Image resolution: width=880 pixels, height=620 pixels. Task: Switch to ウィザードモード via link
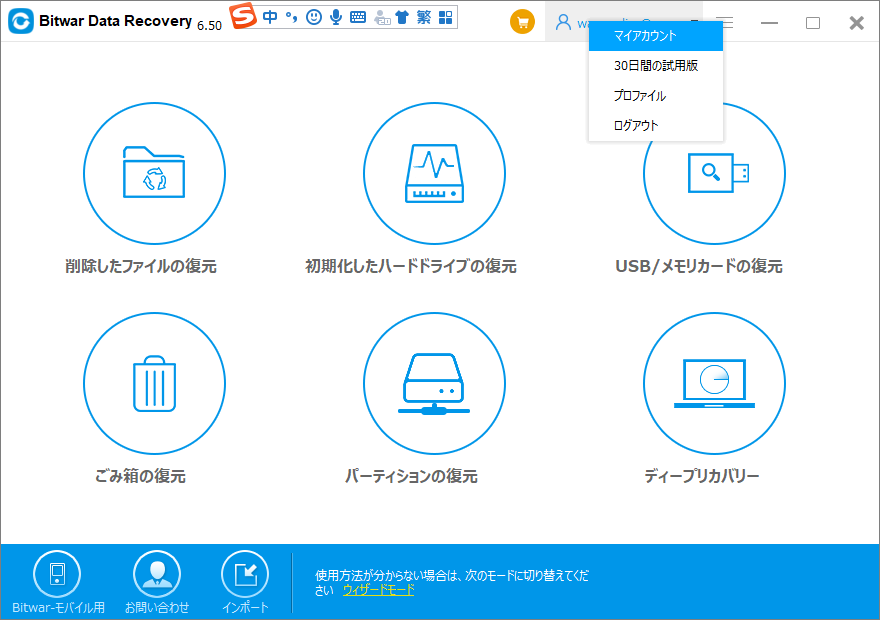pyautogui.click(x=378, y=590)
